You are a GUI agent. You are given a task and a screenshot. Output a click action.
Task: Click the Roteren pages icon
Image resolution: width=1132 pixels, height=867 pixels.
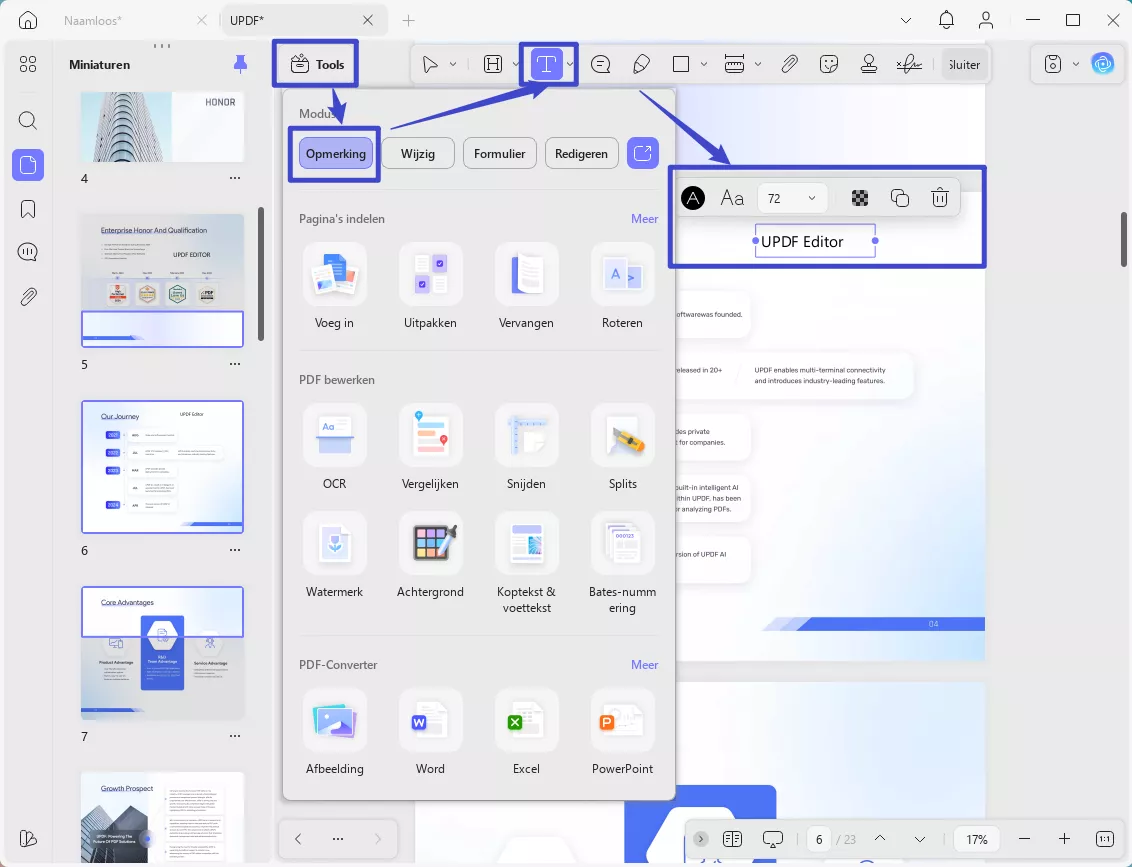click(x=622, y=274)
